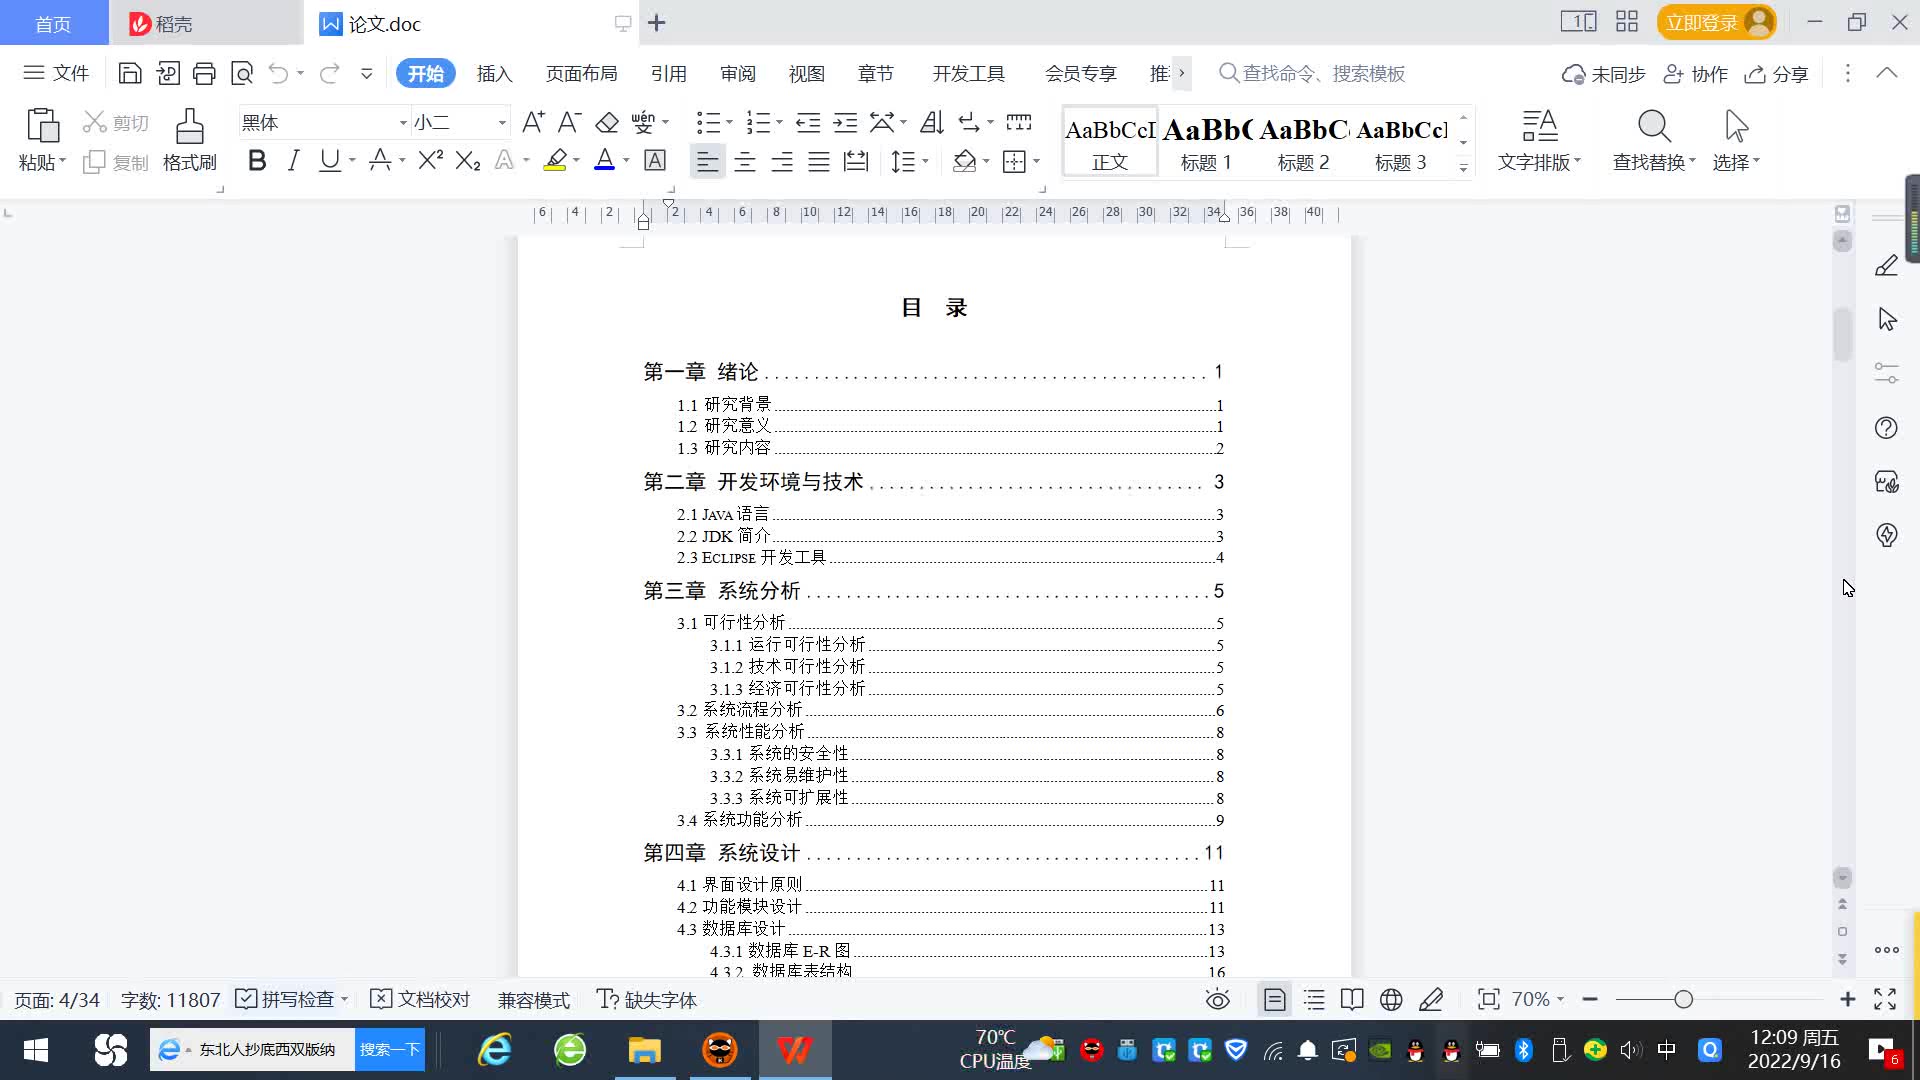1920x1080 pixels.
Task: Click the 立即登录 login button
Action: click(1716, 22)
